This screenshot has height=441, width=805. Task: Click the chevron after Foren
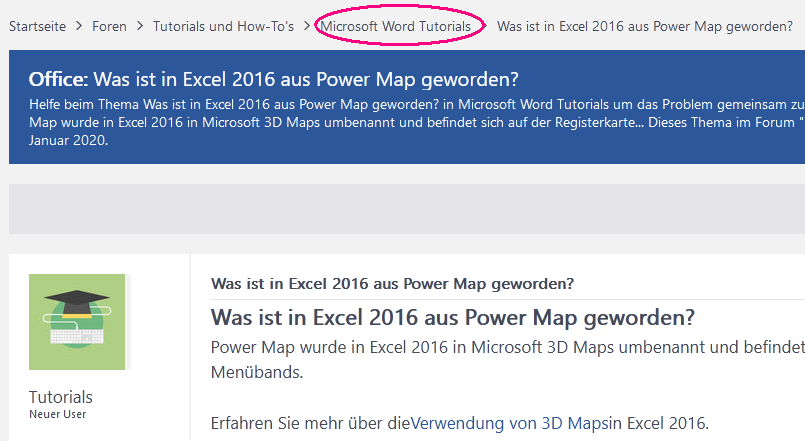[x=140, y=26]
